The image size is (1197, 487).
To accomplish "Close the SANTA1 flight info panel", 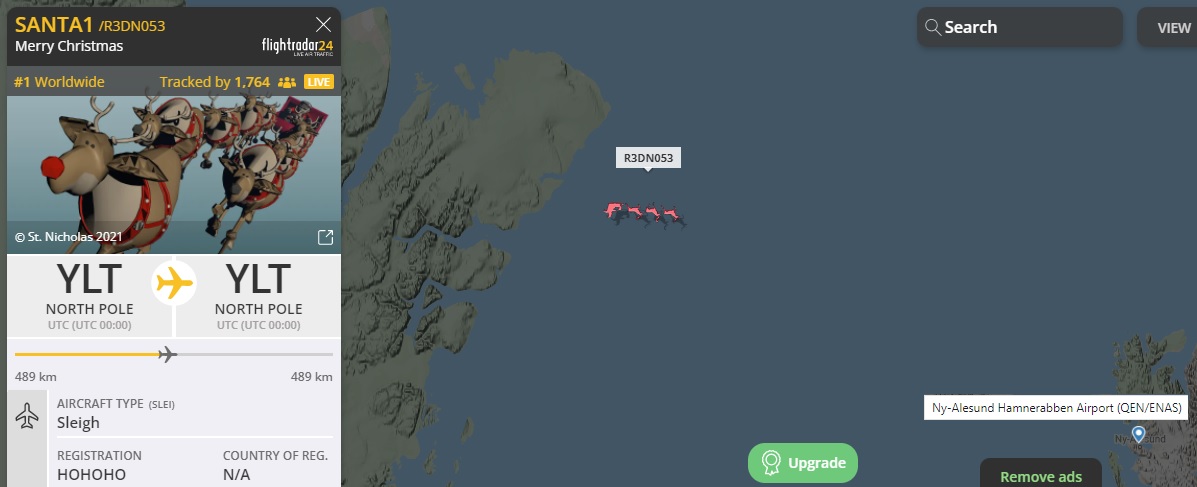I will [x=324, y=24].
